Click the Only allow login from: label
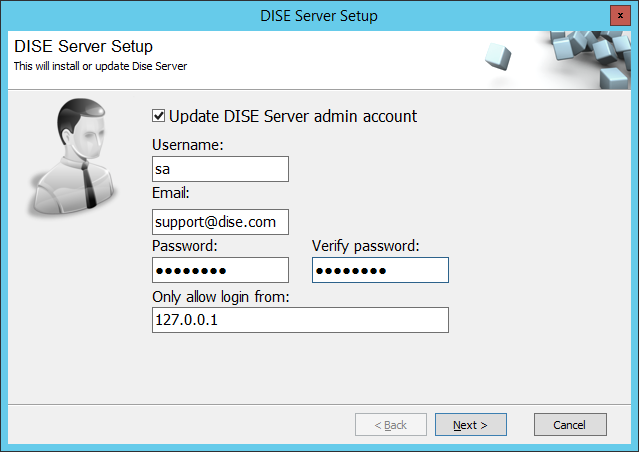This screenshot has height=452, width=639. (220, 297)
